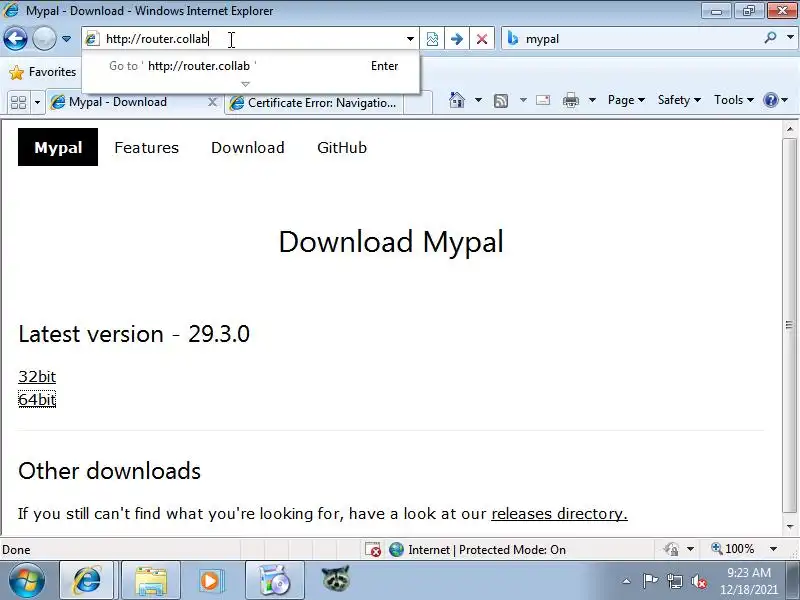Click the magnifier search icon

click(770, 38)
